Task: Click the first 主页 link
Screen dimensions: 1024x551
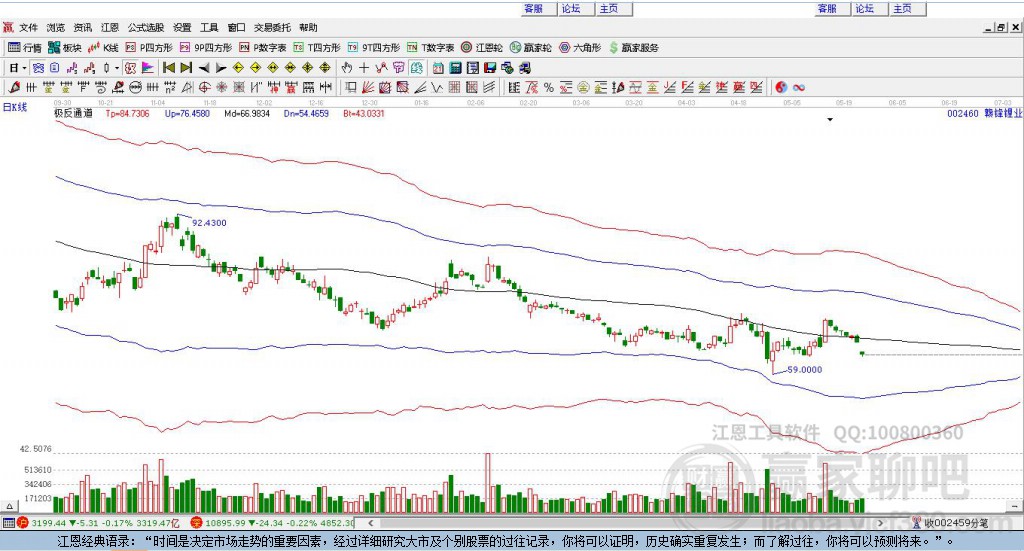Action: click(x=609, y=8)
